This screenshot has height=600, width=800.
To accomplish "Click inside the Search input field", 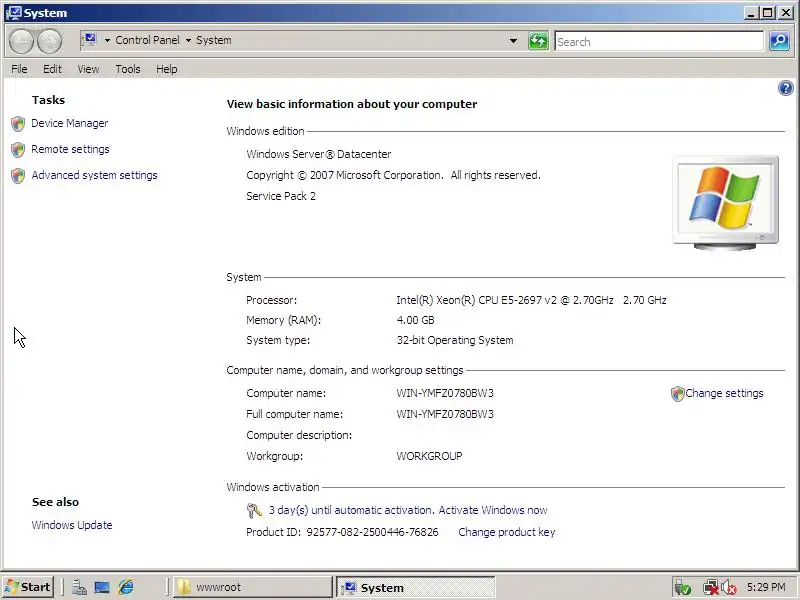I will 659,41.
